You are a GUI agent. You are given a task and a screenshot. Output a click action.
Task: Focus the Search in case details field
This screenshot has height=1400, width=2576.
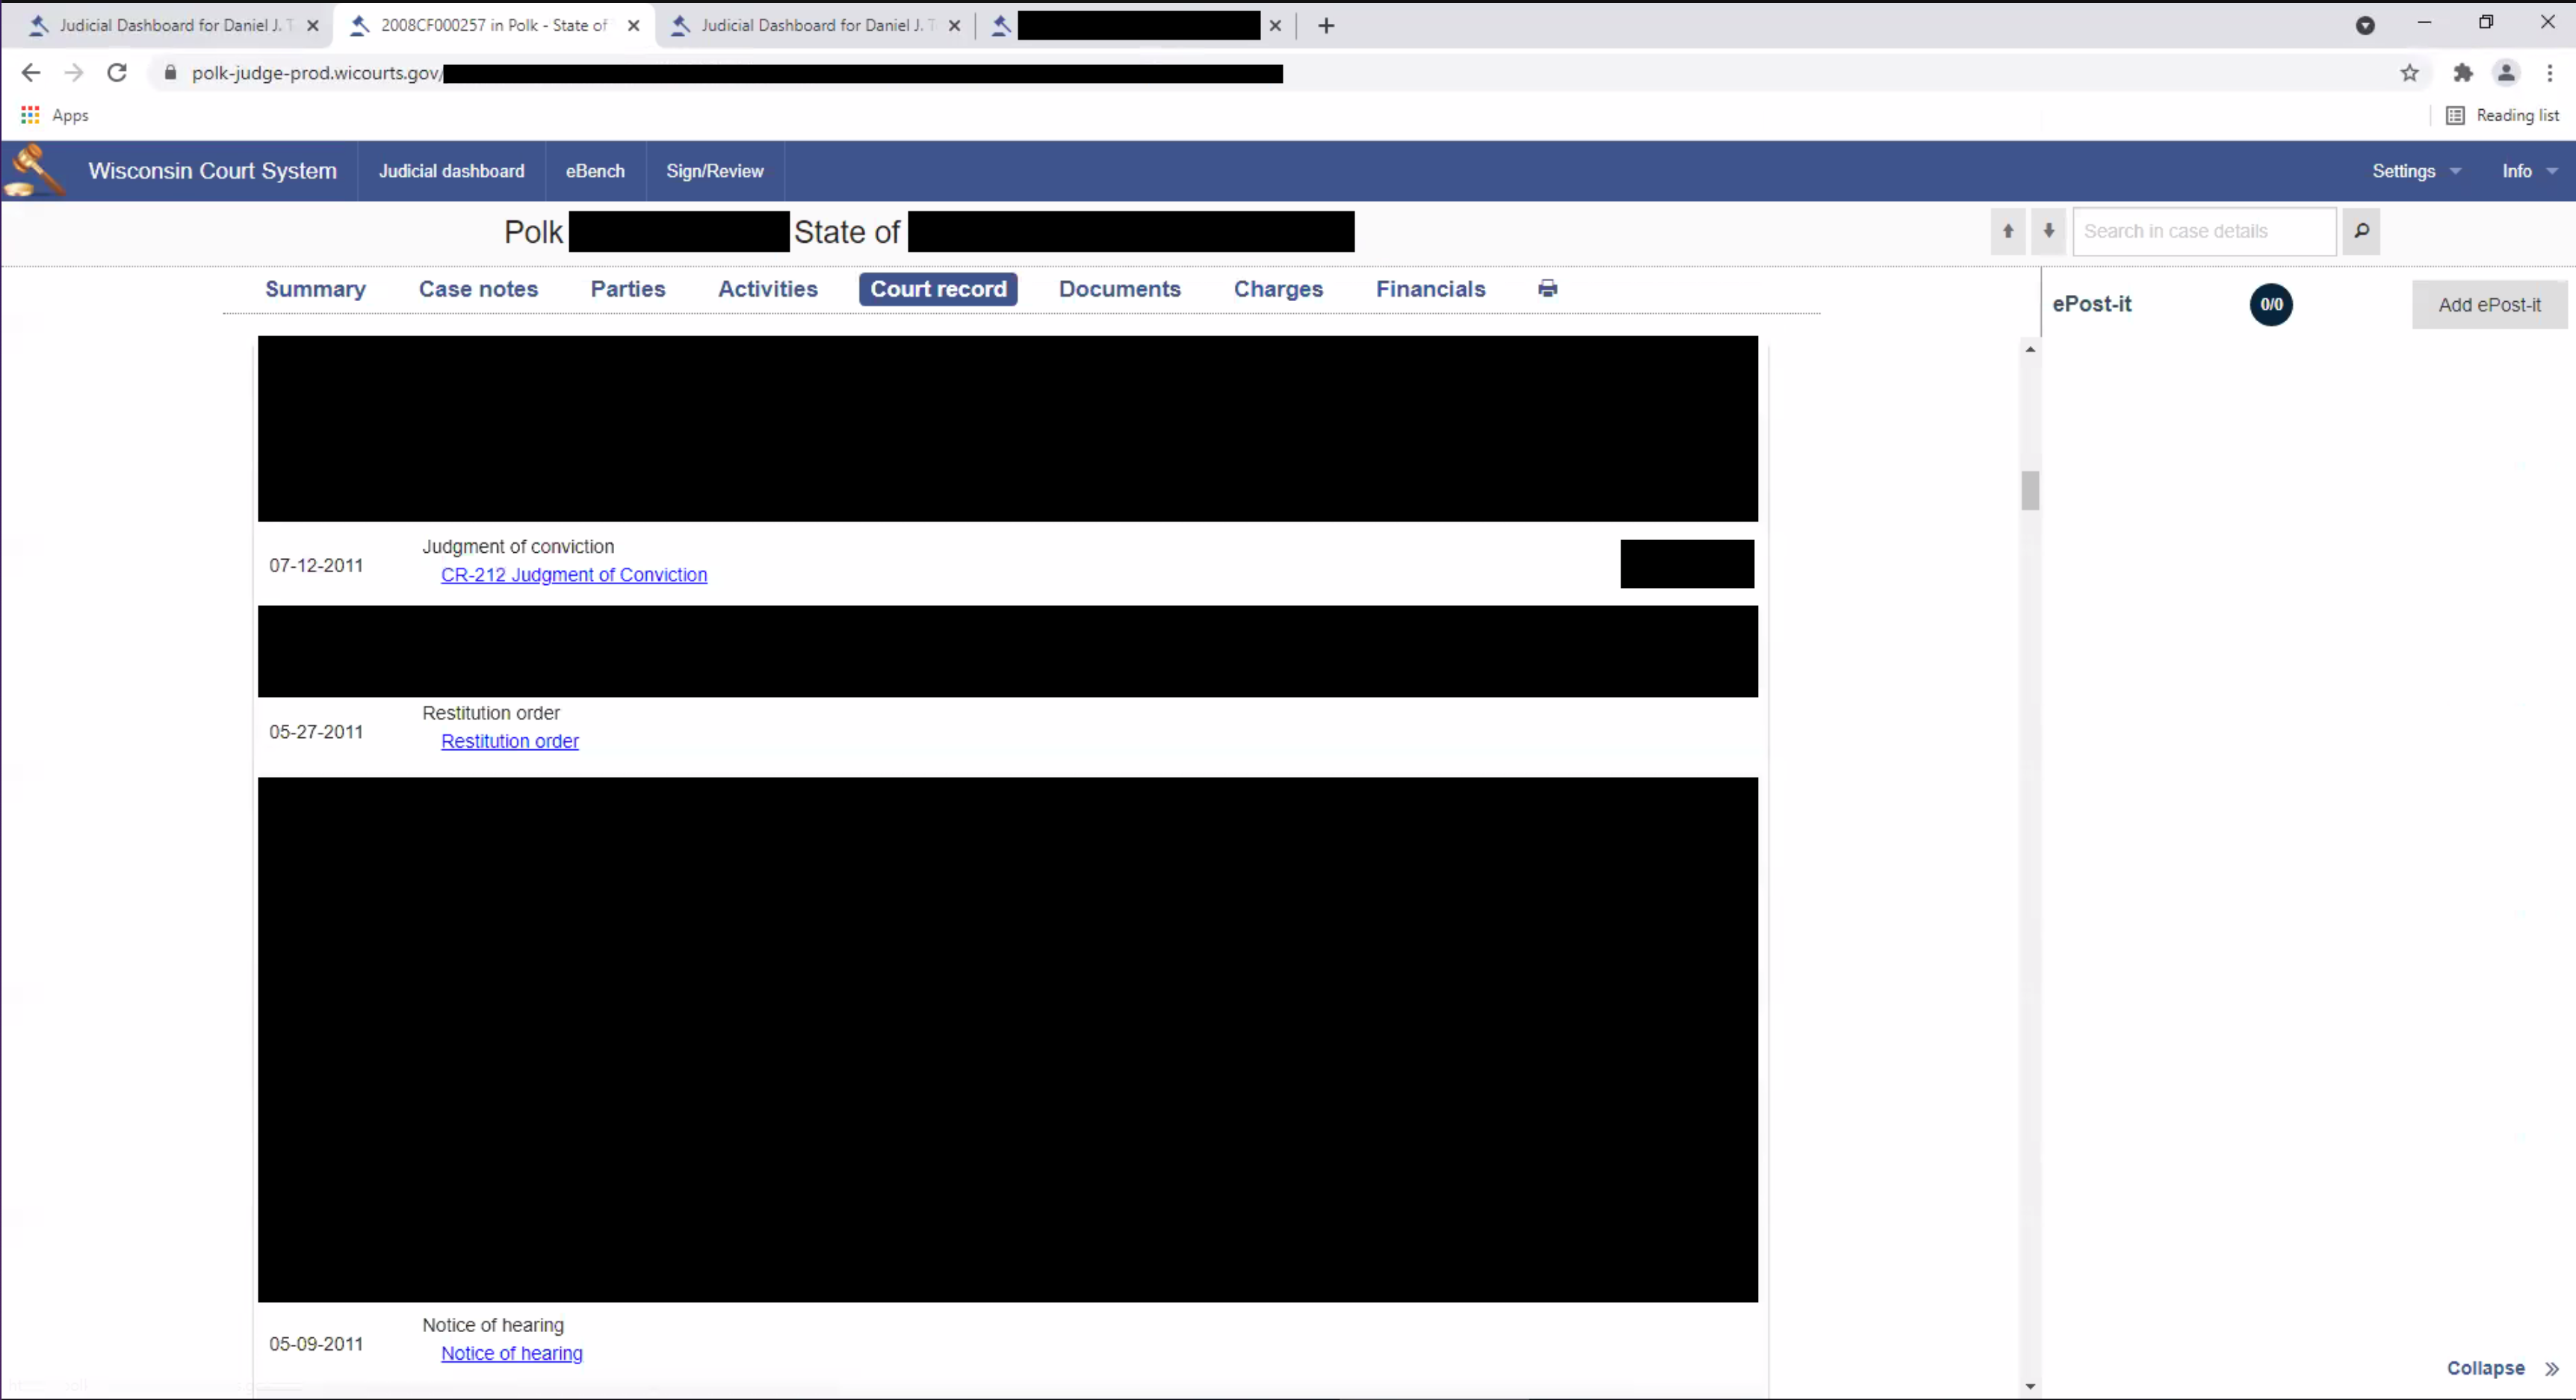[2204, 231]
